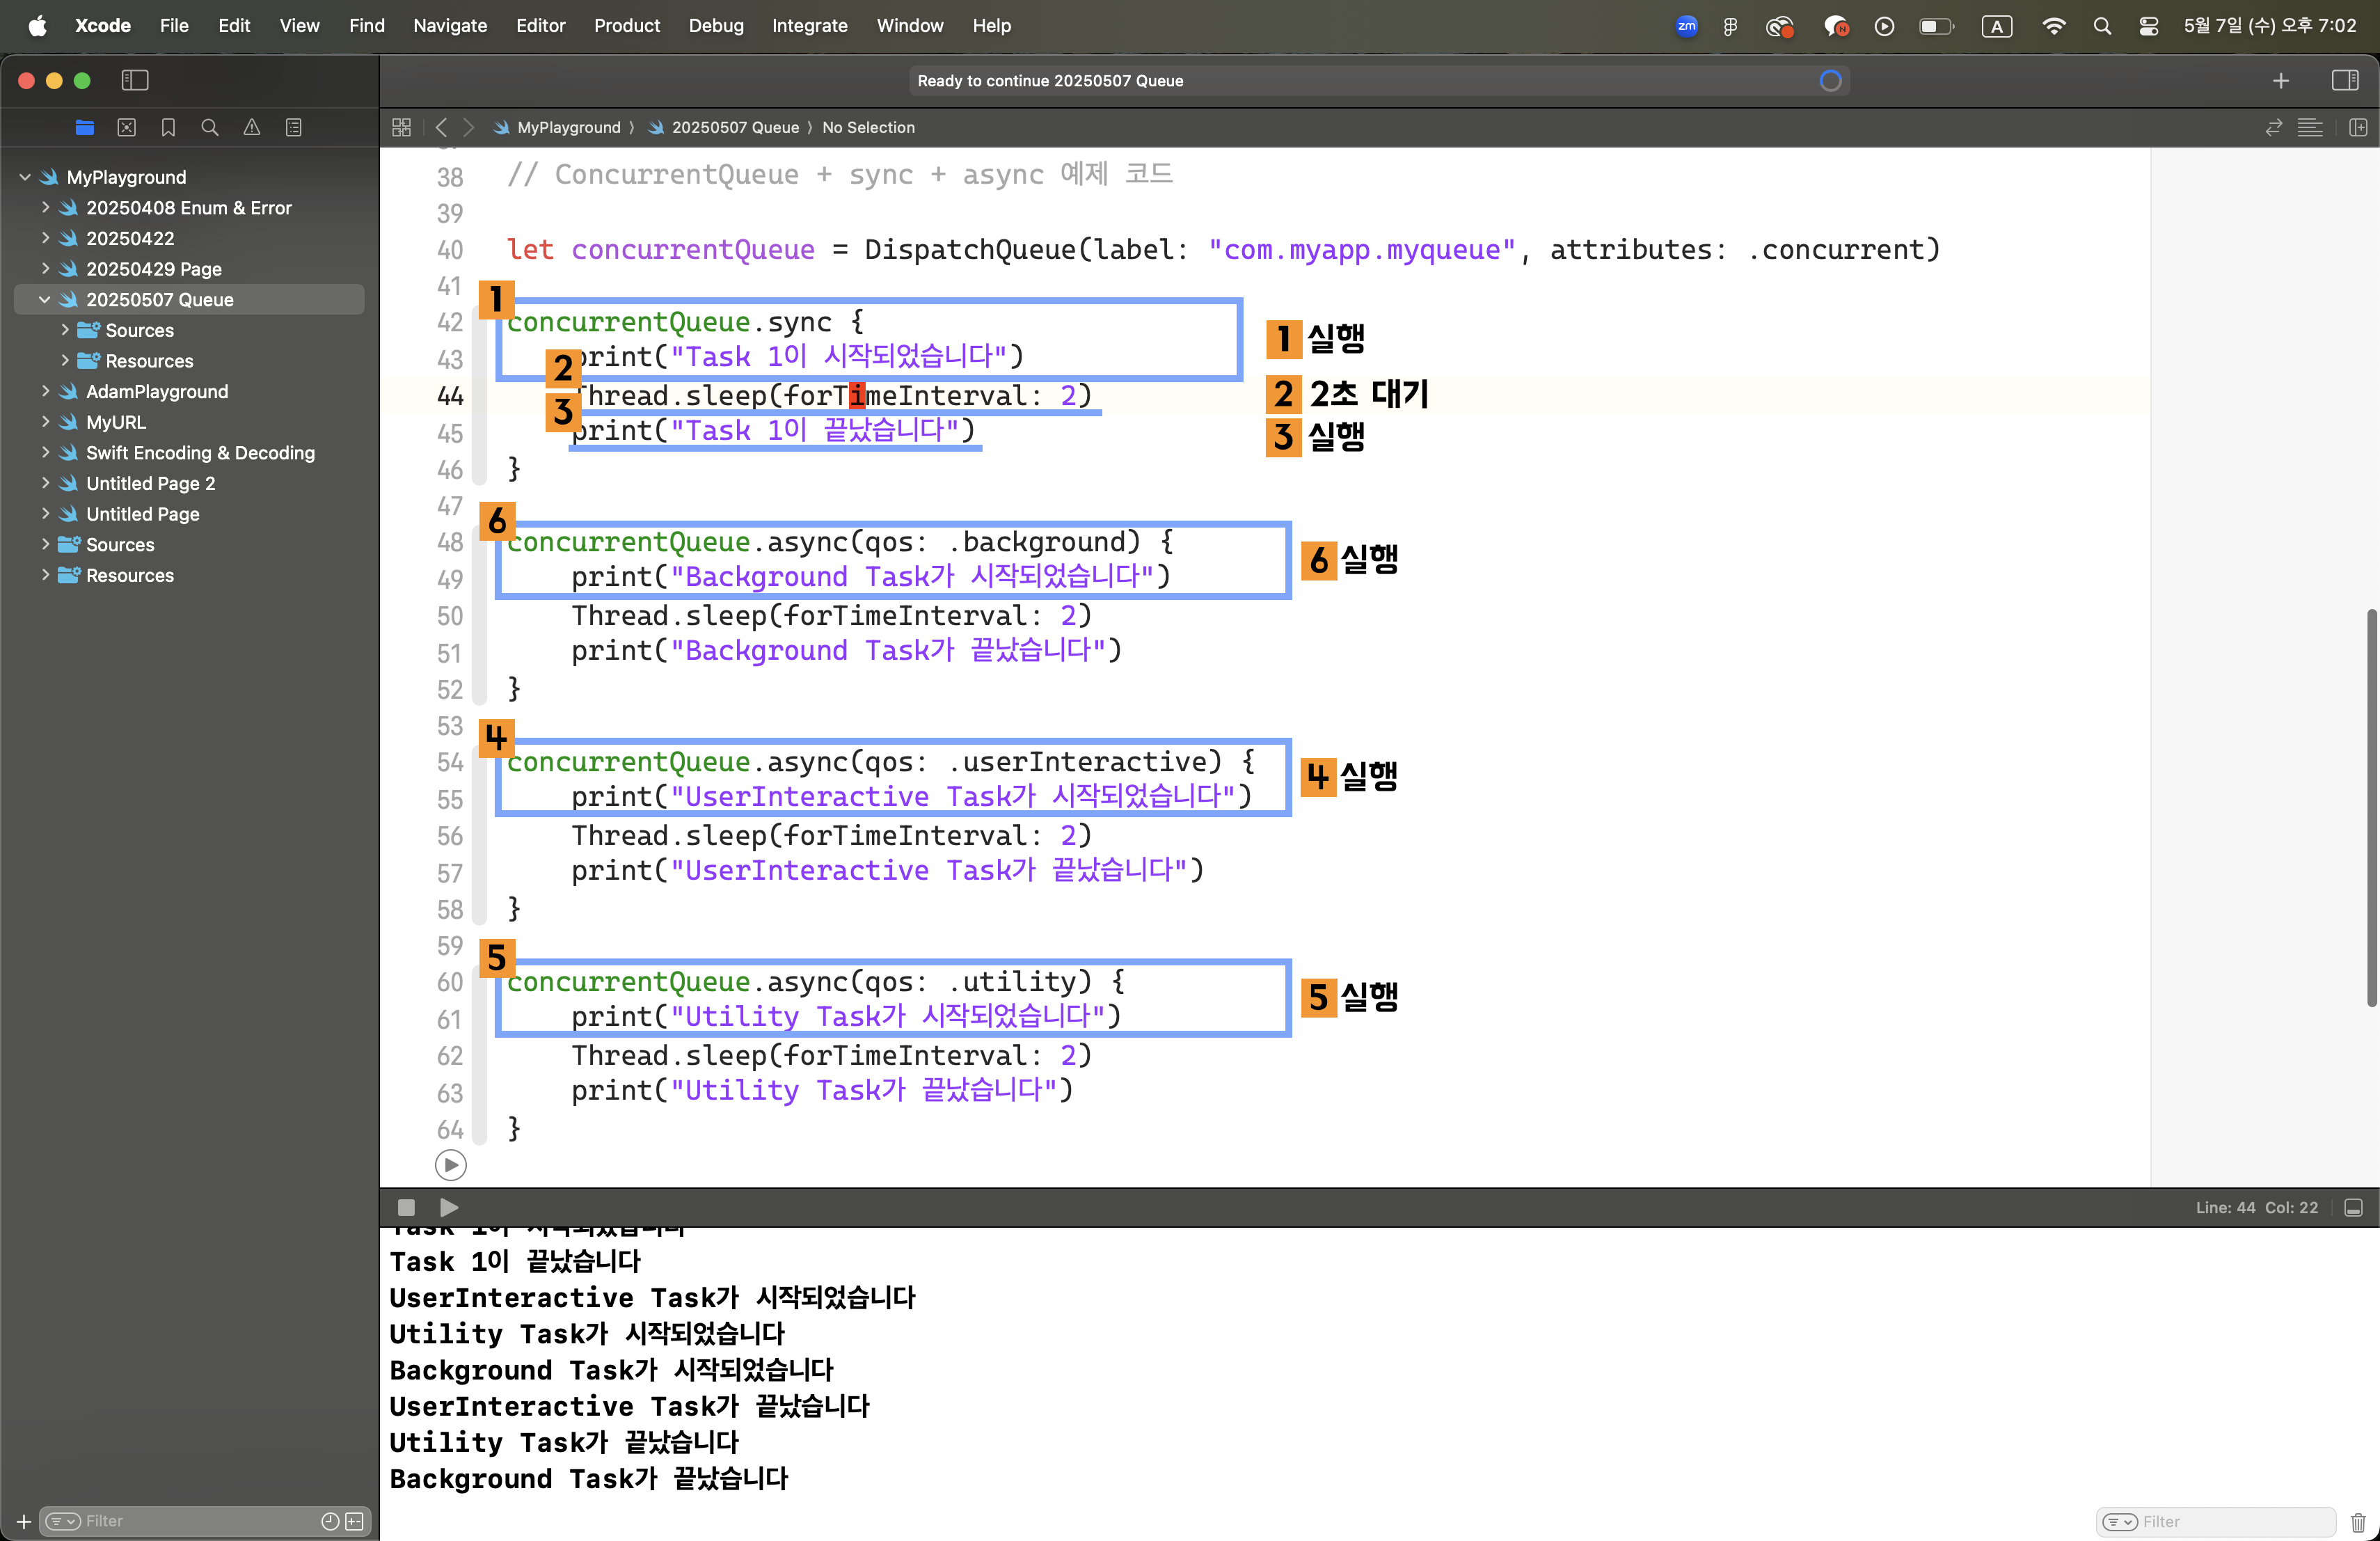2380x1541 pixels.
Task: Collapse the MyPlayground root item
Action: coord(25,177)
